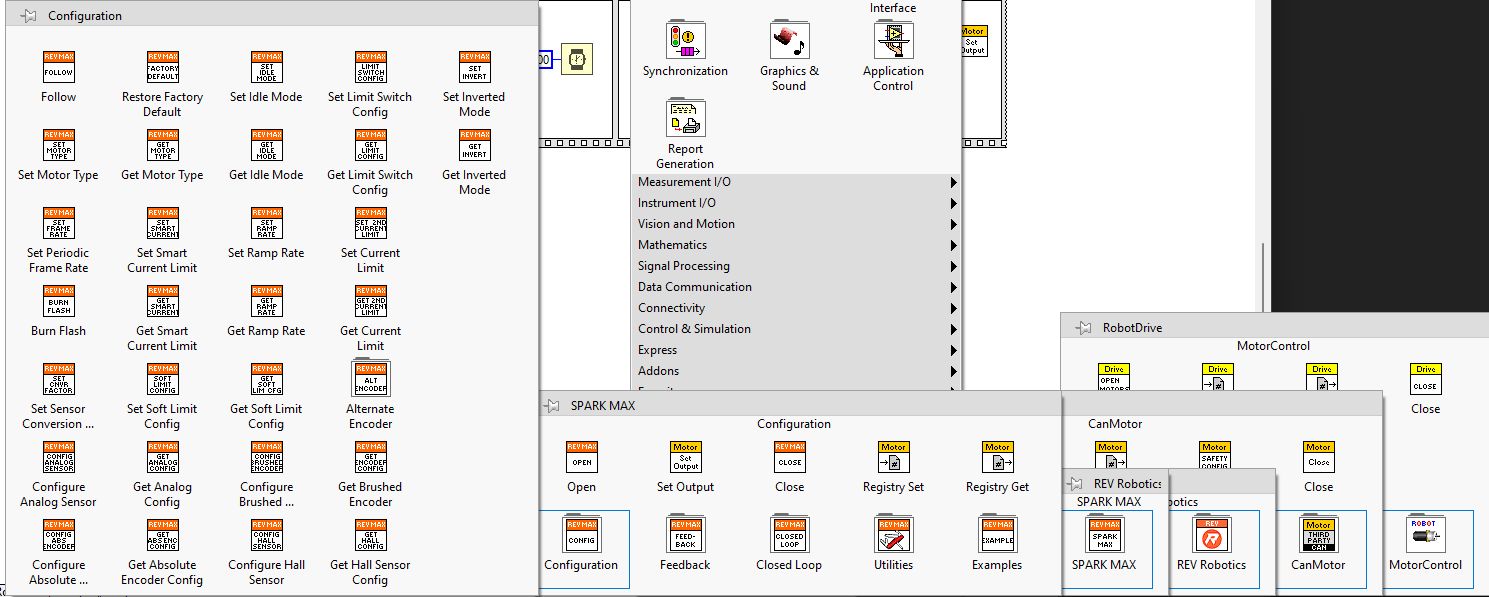Viewport: 1489px width, 597px height.
Task: Choose the Get Idle Mode VI
Action: click(267, 145)
